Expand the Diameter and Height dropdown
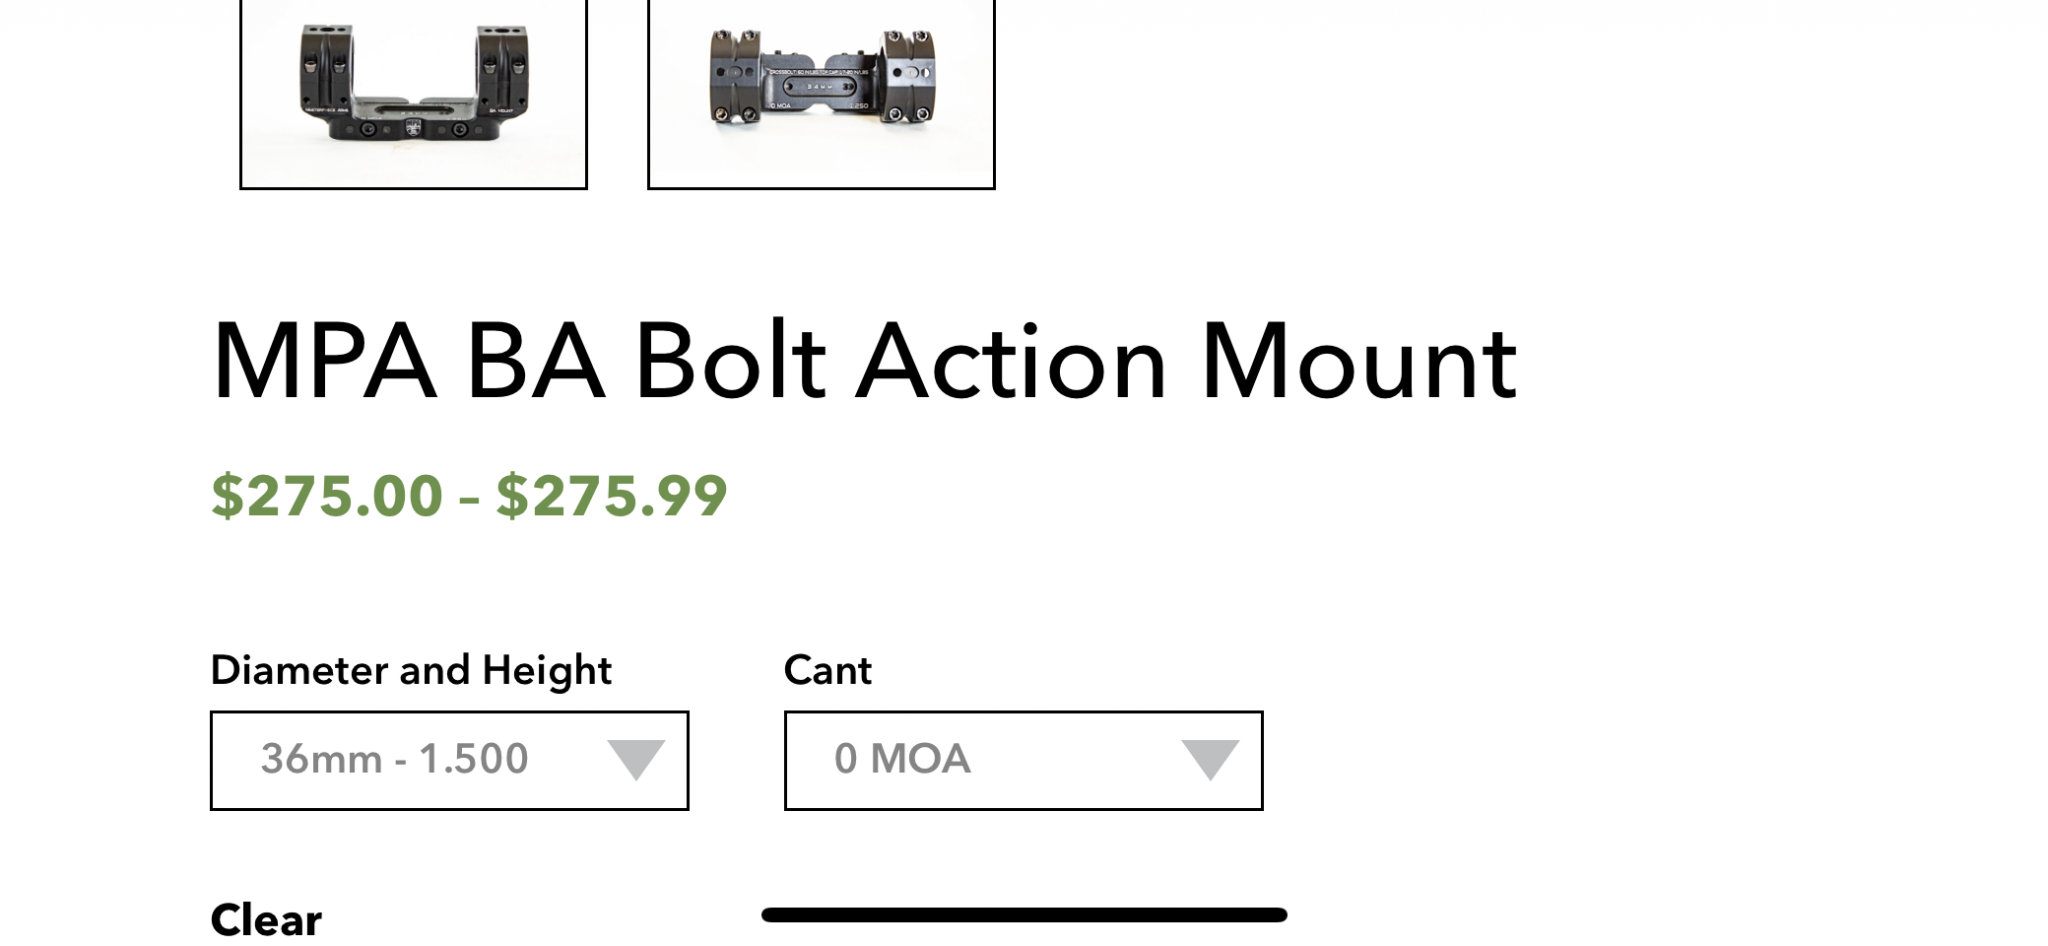Screen dimensions: 2048x946 click(x=449, y=760)
